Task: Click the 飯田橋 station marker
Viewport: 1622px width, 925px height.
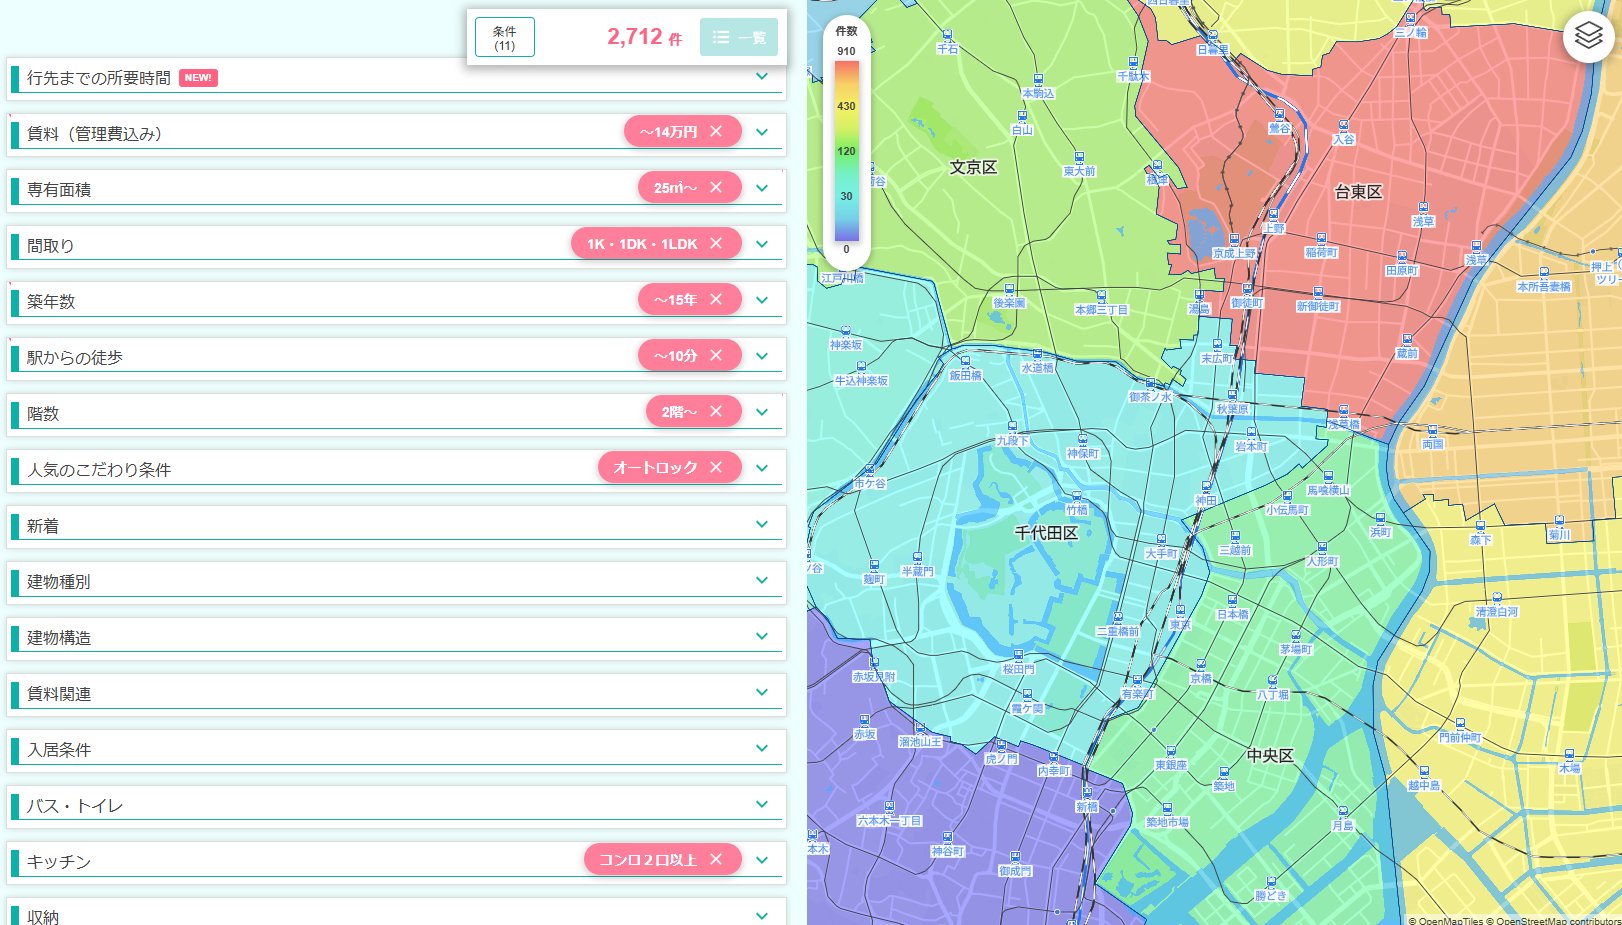Action: click(x=965, y=362)
